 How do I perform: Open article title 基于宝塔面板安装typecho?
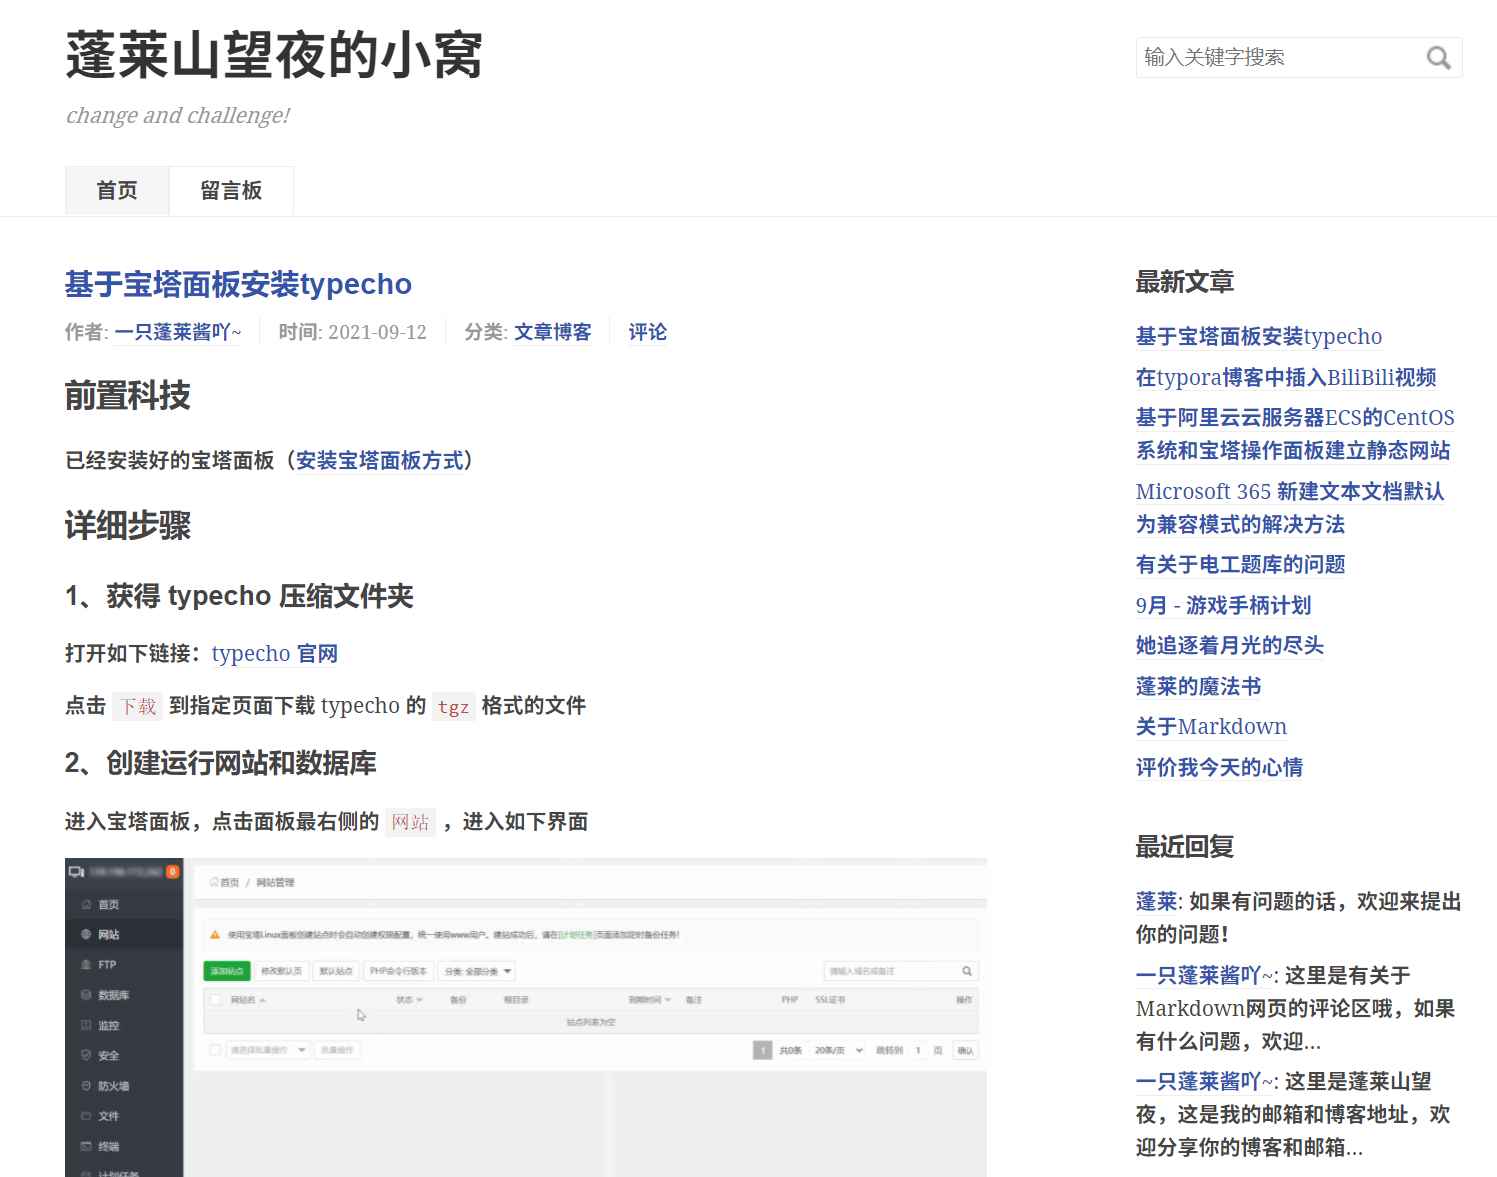pyautogui.click(x=238, y=284)
